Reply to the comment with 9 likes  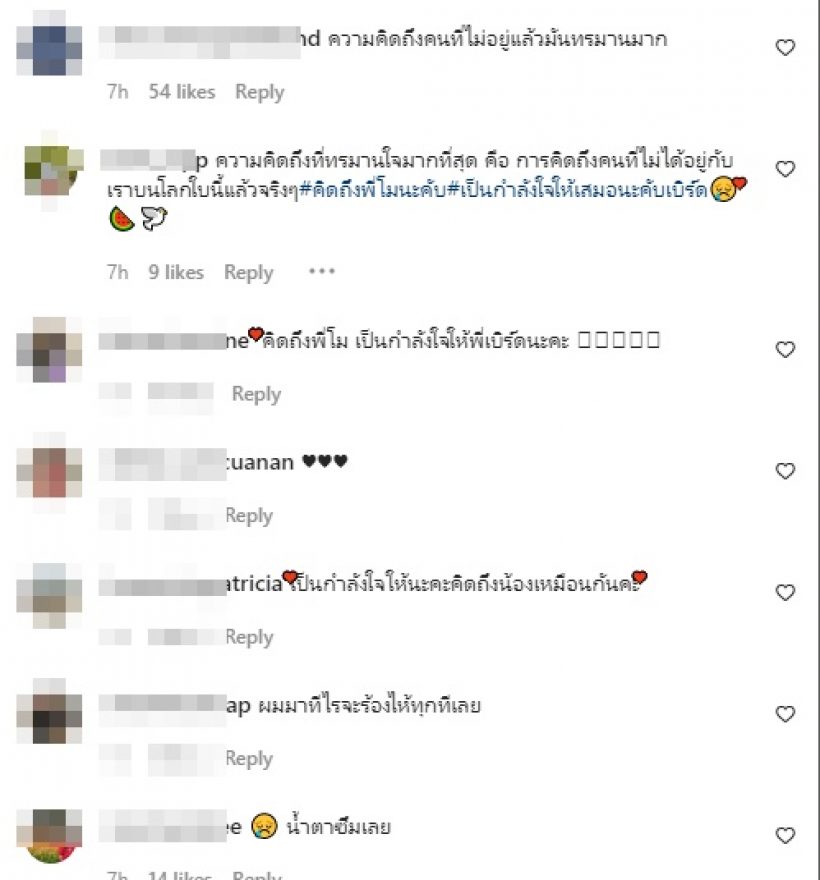pos(249,273)
